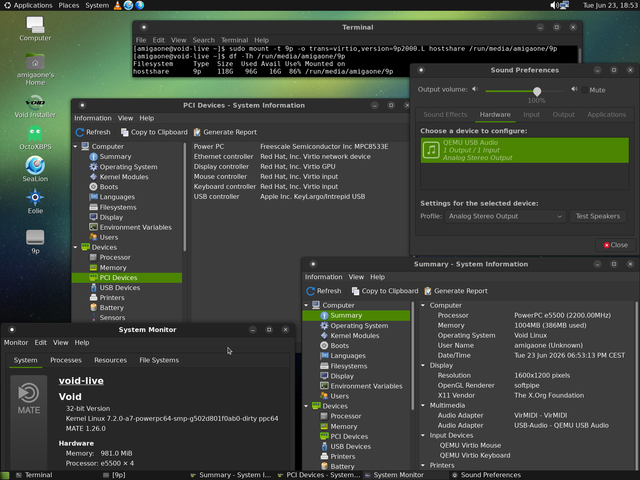This screenshot has height=480, width=640.
Task: Open the Resources tab in System Monitor
Action: tap(110, 360)
